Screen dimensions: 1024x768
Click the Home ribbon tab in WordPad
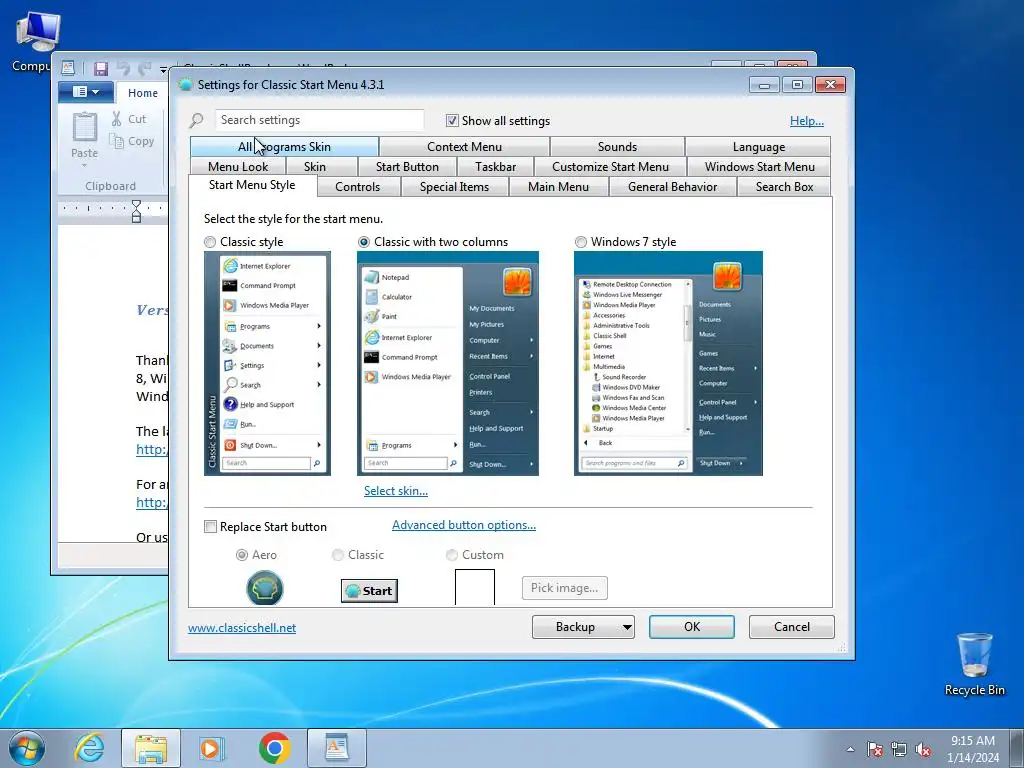(x=142, y=93)
